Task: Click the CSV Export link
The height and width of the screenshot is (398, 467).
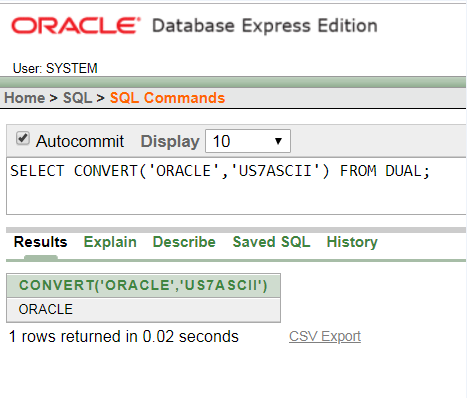Action: pyautogui.click(x=325, y=336)
